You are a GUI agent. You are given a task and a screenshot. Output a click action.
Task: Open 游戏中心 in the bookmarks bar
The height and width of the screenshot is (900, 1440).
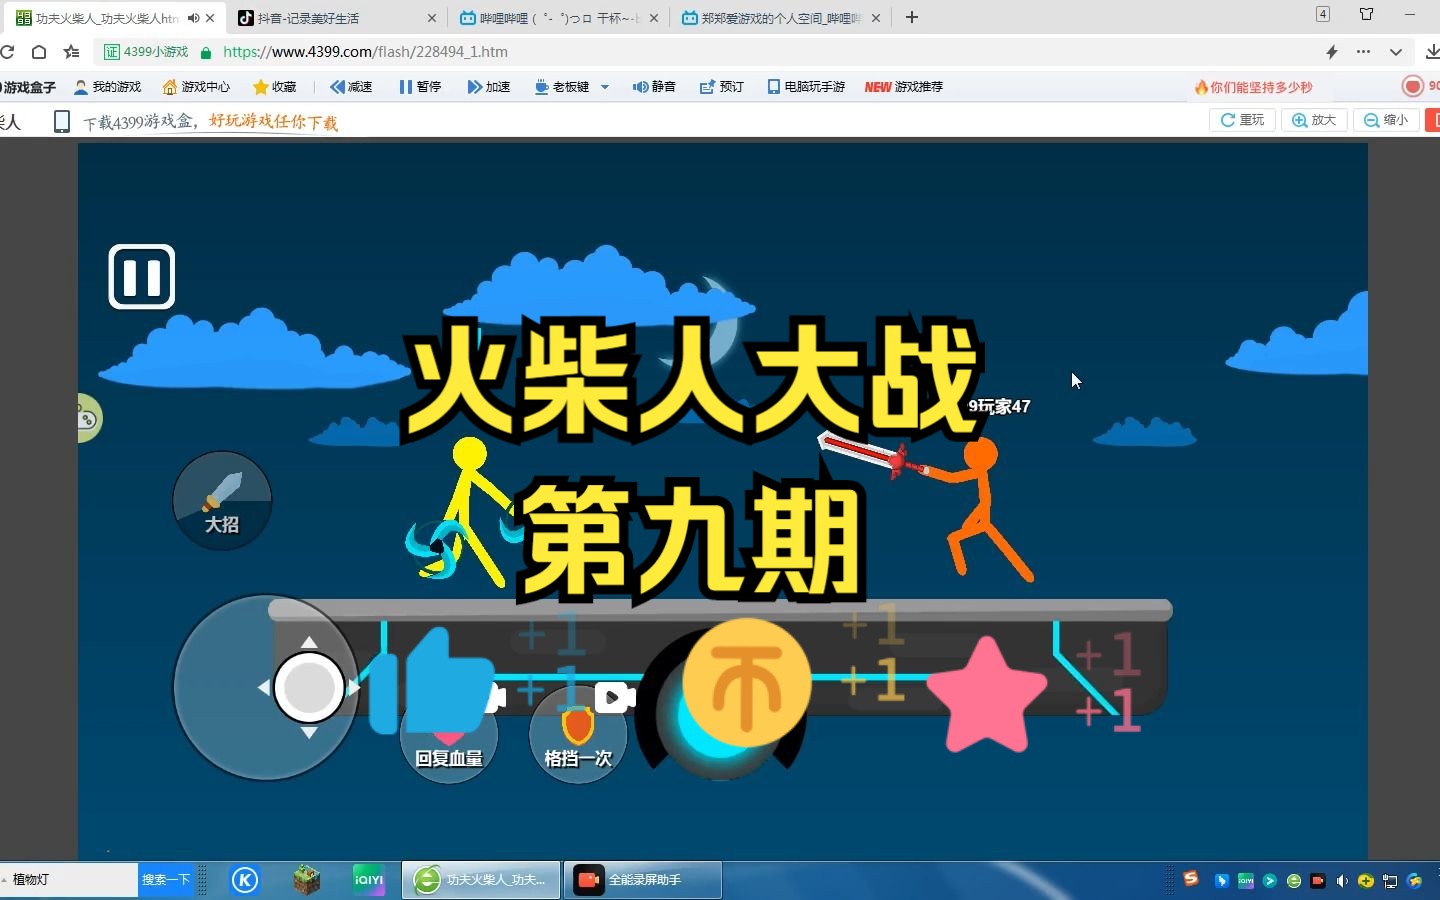[x=196, y=87]
